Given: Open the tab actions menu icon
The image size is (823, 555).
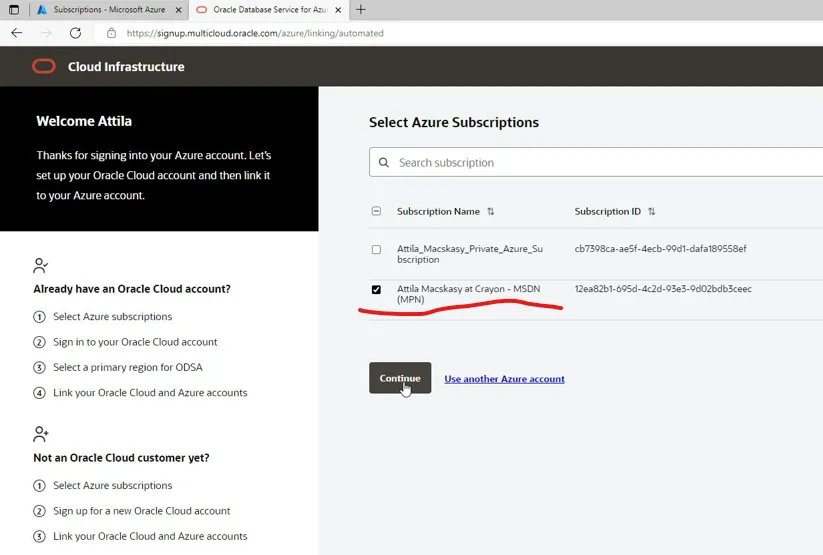Looking at the screenshot, I should [14, 9].
